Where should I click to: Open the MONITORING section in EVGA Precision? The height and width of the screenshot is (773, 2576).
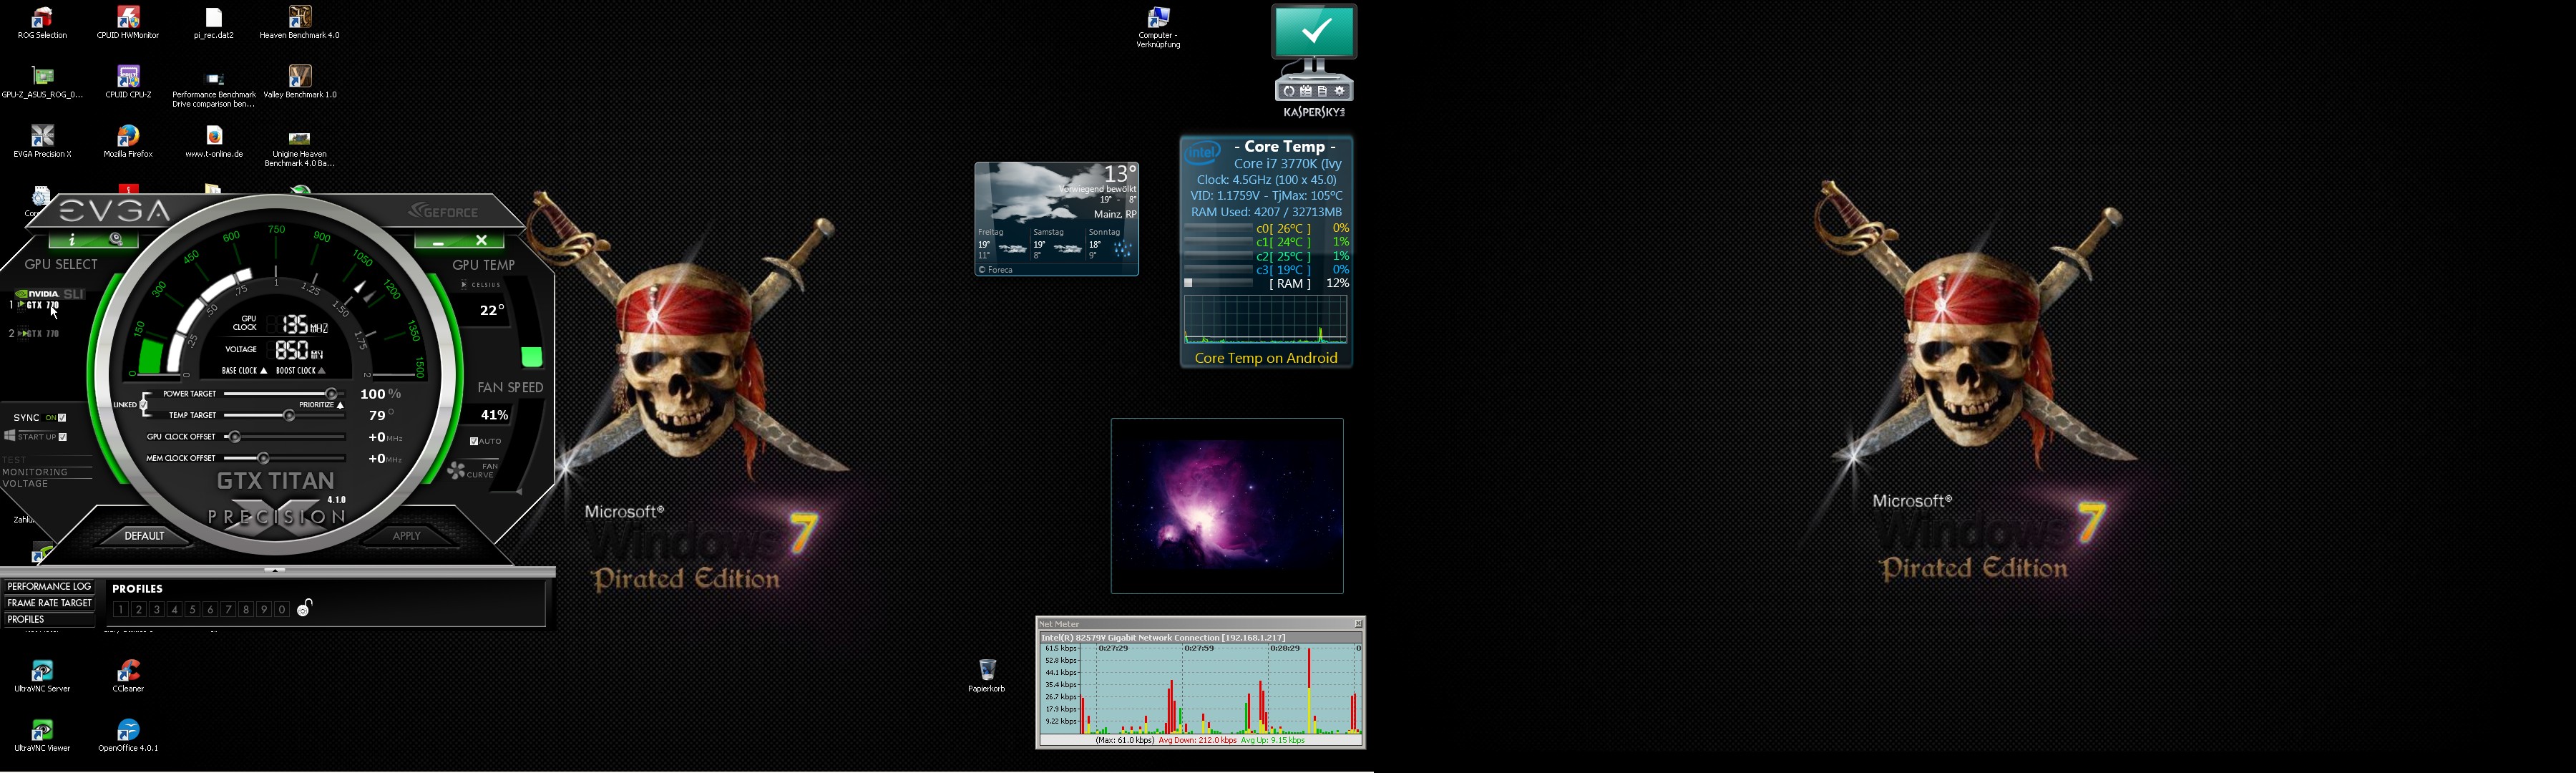[x=35, y=472]
